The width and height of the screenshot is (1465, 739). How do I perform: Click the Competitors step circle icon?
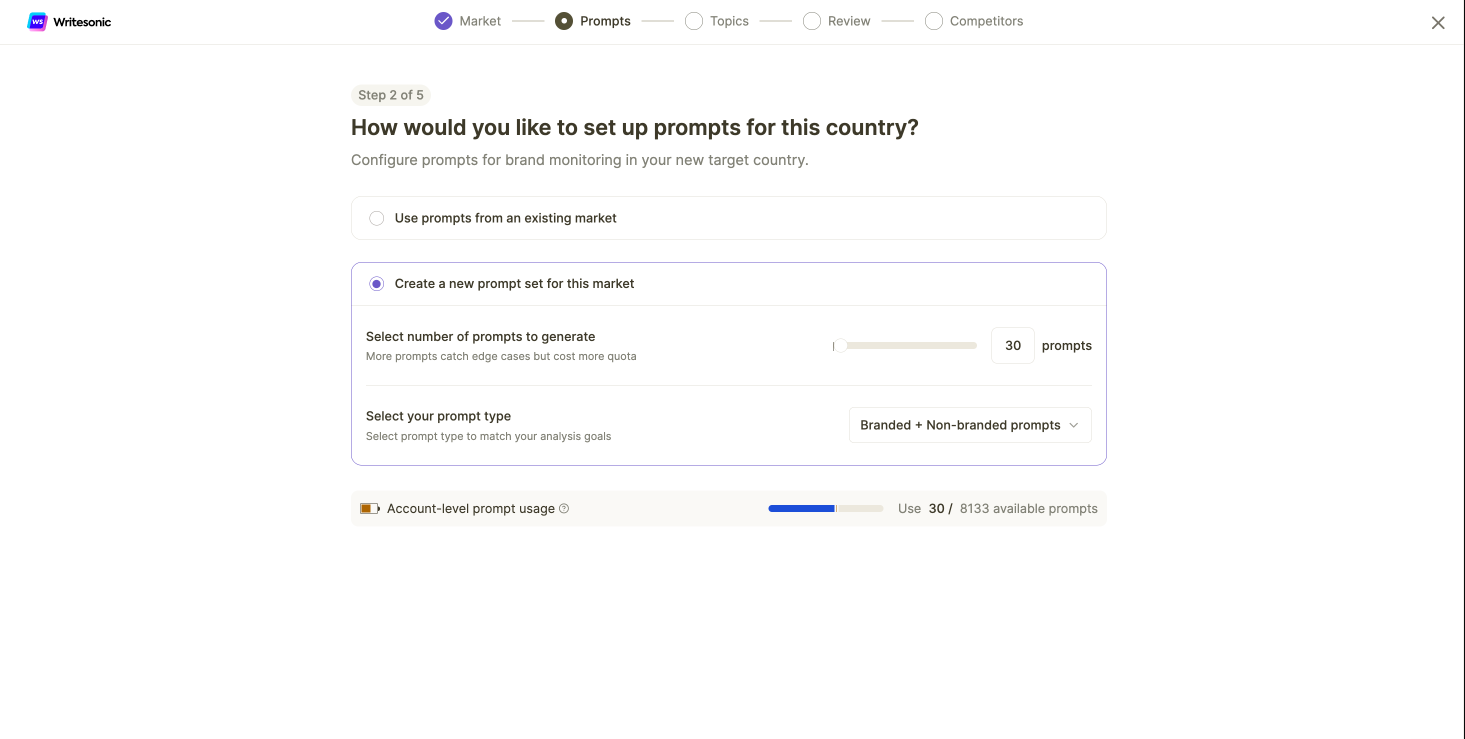934,21
